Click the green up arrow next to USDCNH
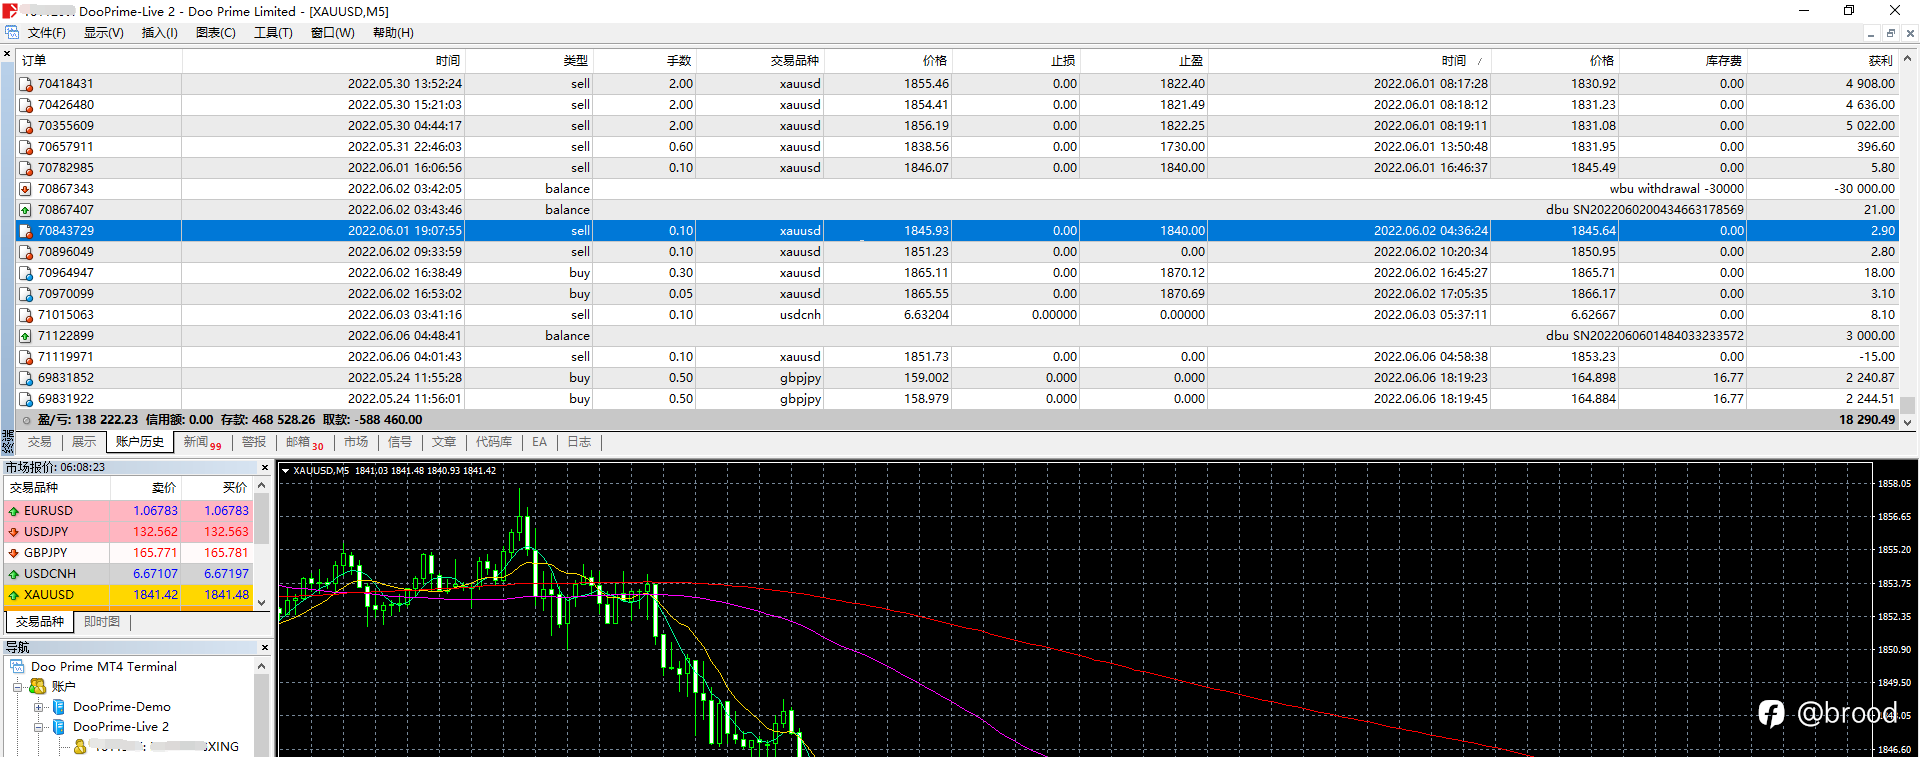Image resolution: width=1920 pixels, height=757 pixels. point(14,574)
